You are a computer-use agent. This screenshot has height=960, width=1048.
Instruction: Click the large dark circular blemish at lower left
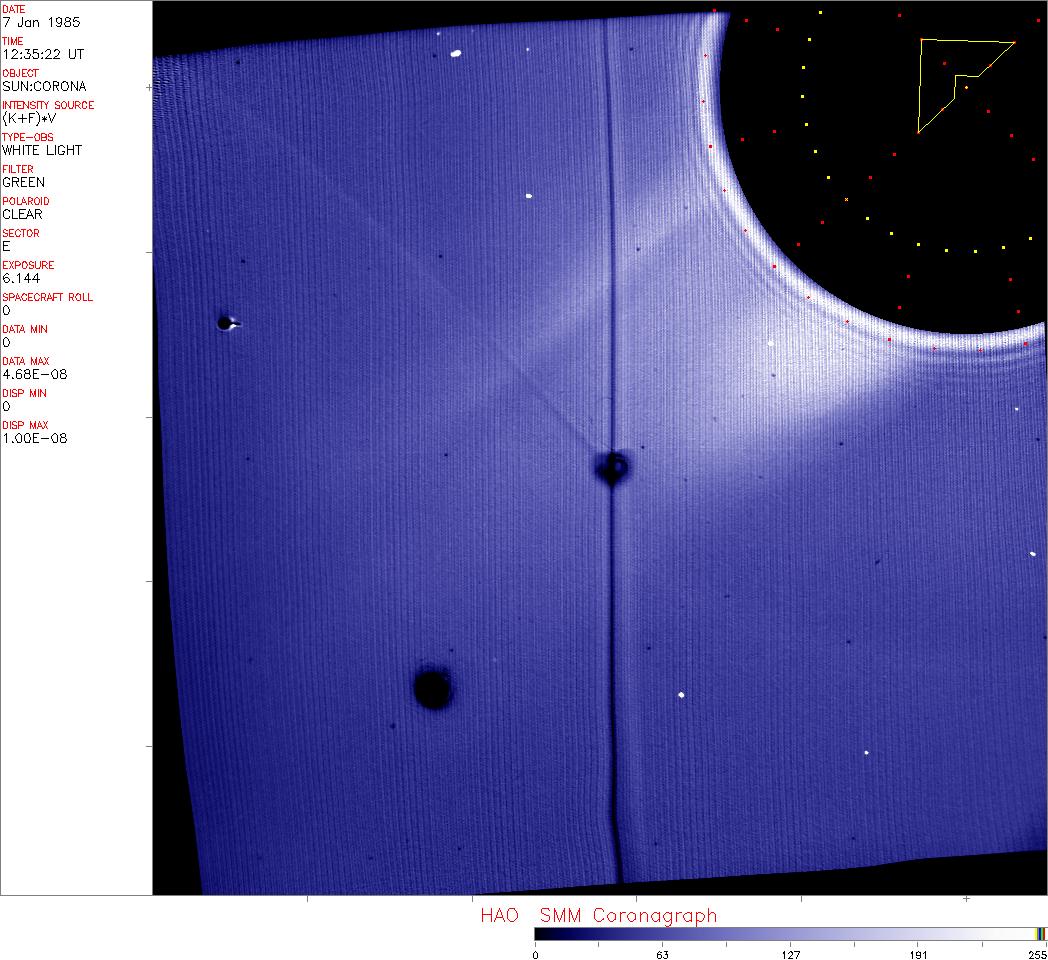pyautogui.click(x=432, y=688)
